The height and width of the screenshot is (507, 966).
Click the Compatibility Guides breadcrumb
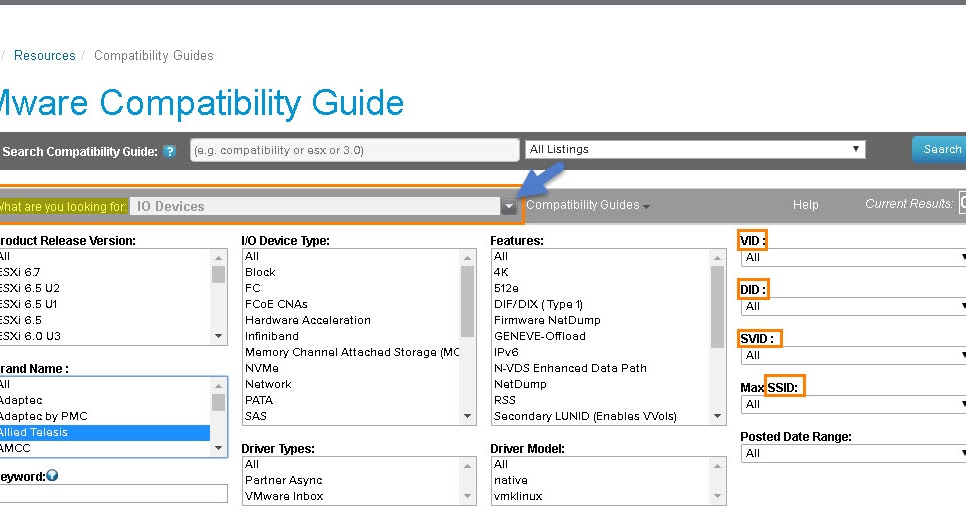tap(153, 55)
